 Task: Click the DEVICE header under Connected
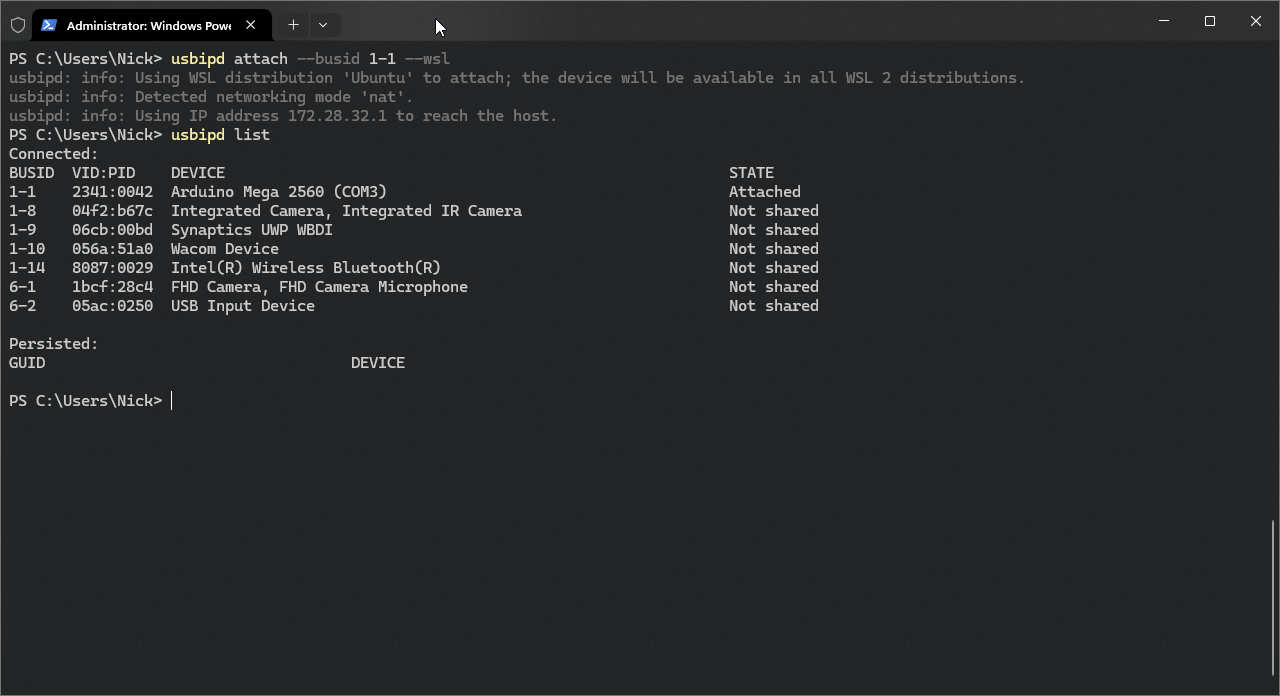198,173
